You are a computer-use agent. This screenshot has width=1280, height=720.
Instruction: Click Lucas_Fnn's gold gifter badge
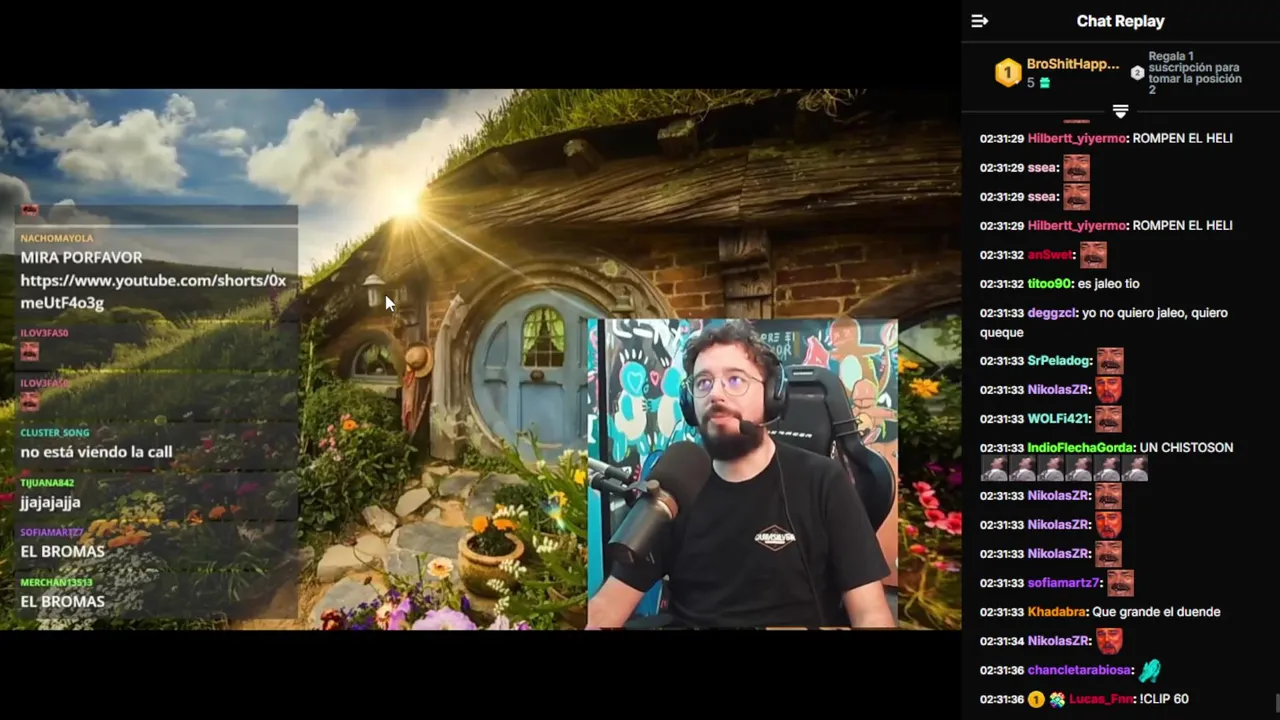coord(1036,699)
